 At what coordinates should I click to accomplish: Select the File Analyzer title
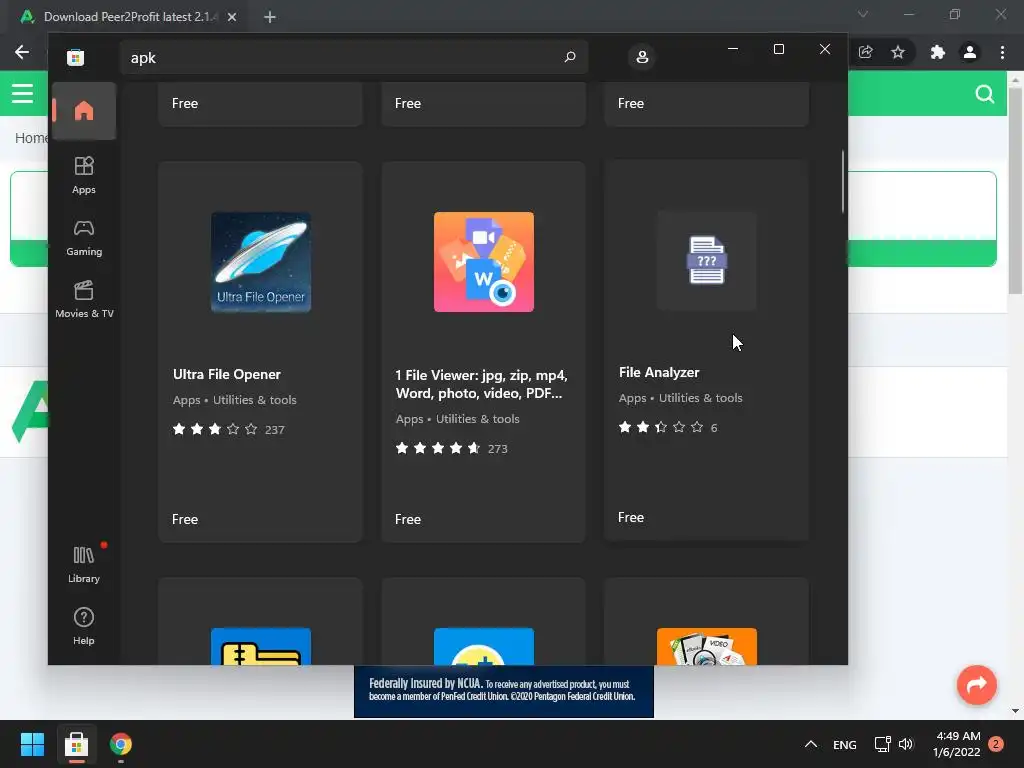tap(659, 372)
